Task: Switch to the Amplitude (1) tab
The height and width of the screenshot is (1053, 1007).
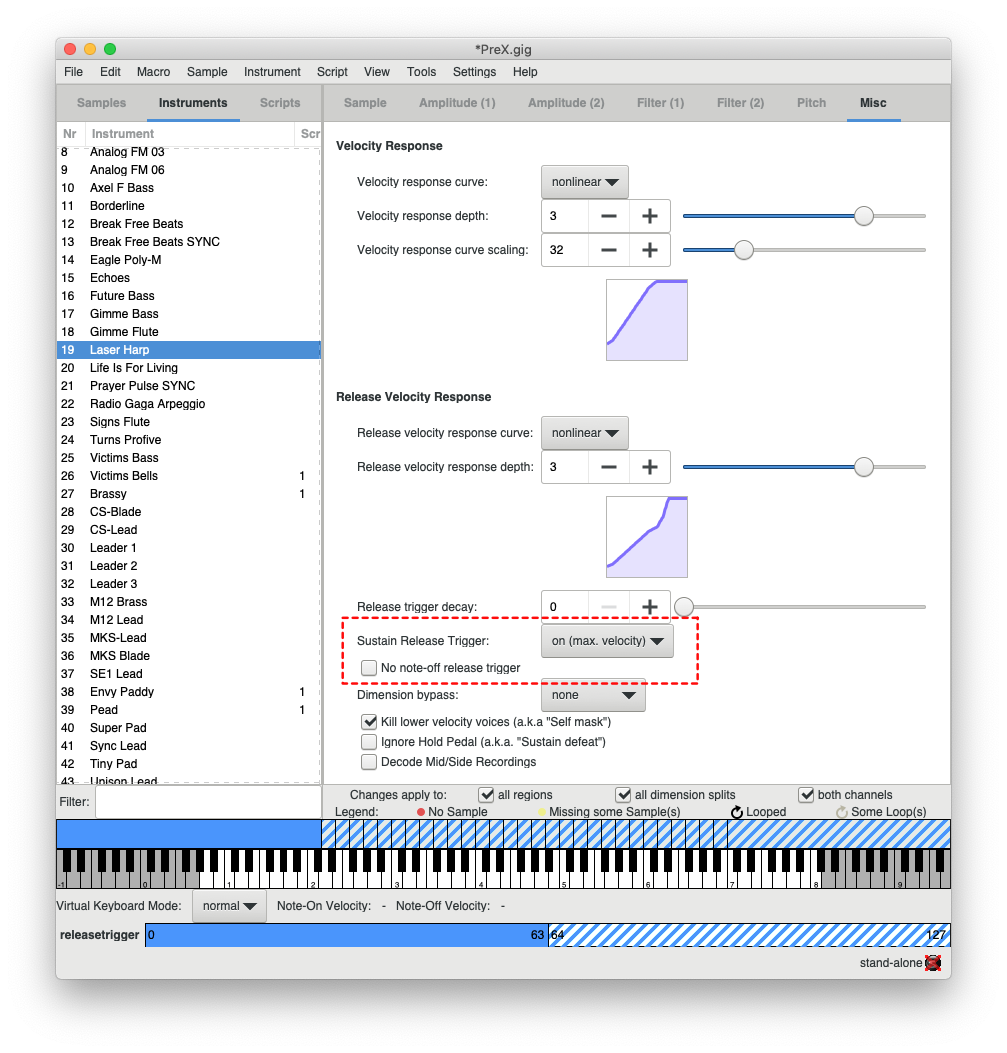Action: pos(457,103)
